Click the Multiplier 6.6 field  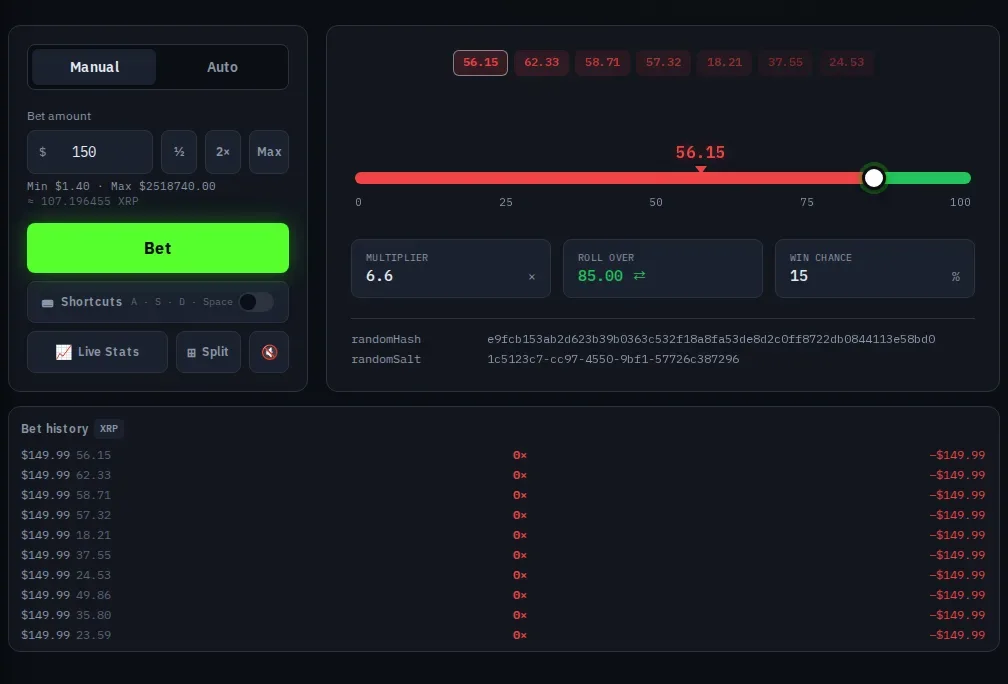tap(450, 269)
